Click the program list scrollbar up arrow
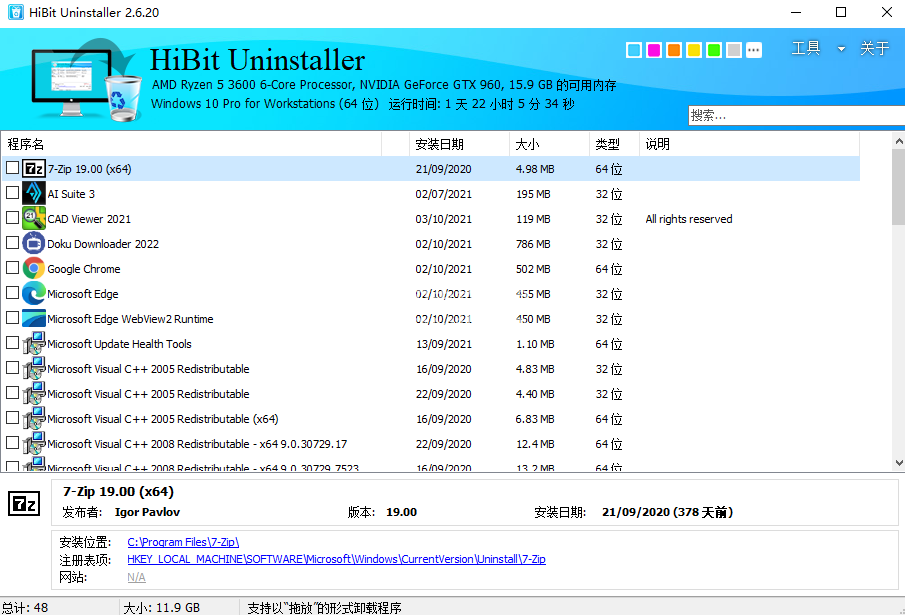 click(x=899, y=141)
